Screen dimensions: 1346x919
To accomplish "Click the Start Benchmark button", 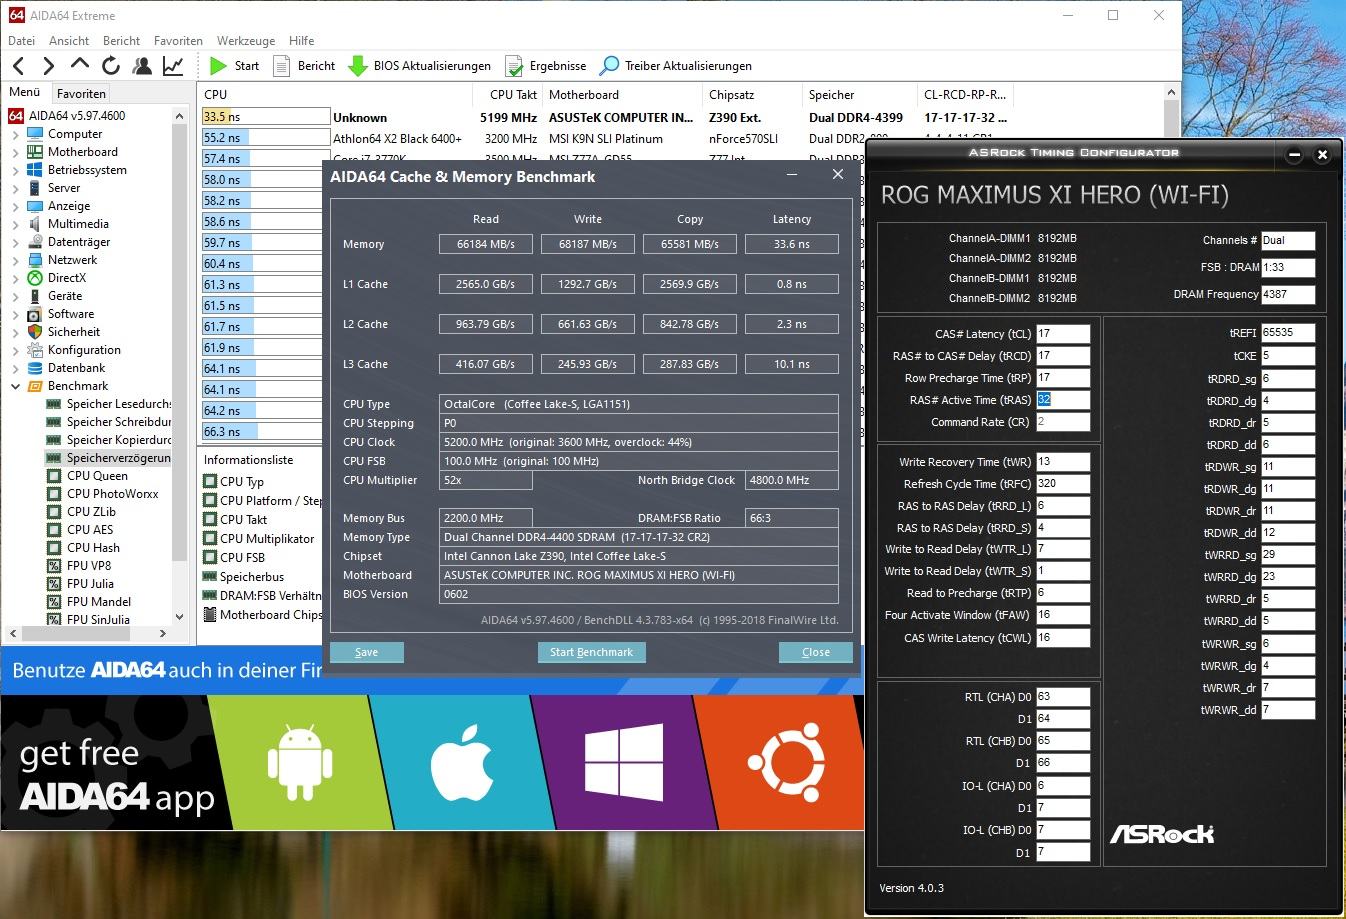I will click(591, 652).
